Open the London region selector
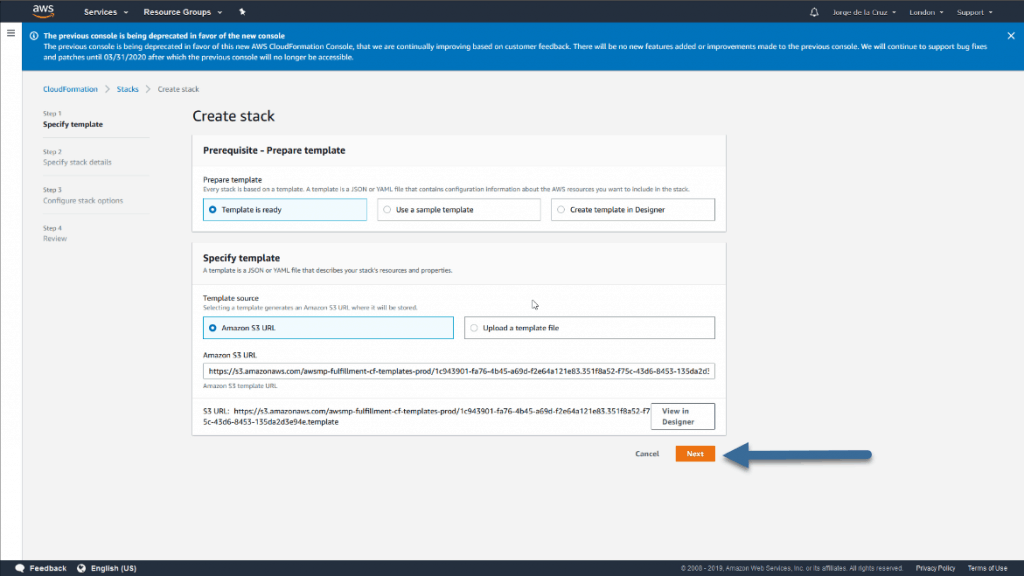Screen dimensions: 1024x576 [926, 12]
